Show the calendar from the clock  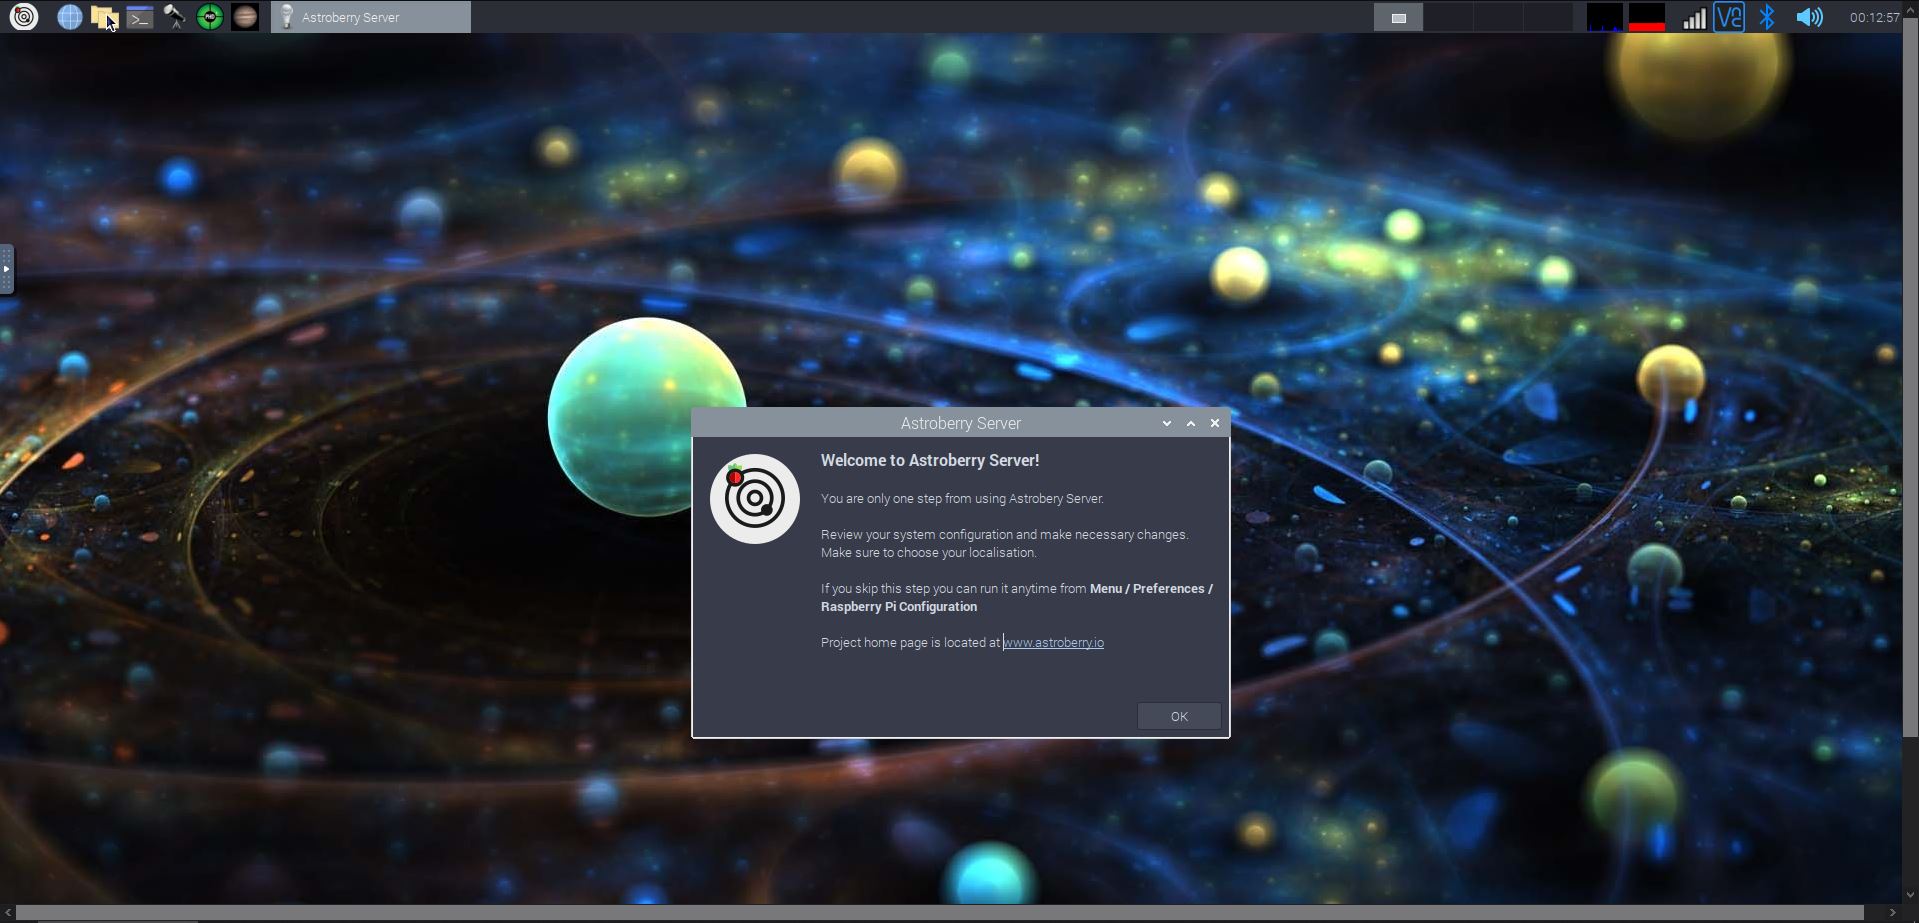(x=1873, y=17)
